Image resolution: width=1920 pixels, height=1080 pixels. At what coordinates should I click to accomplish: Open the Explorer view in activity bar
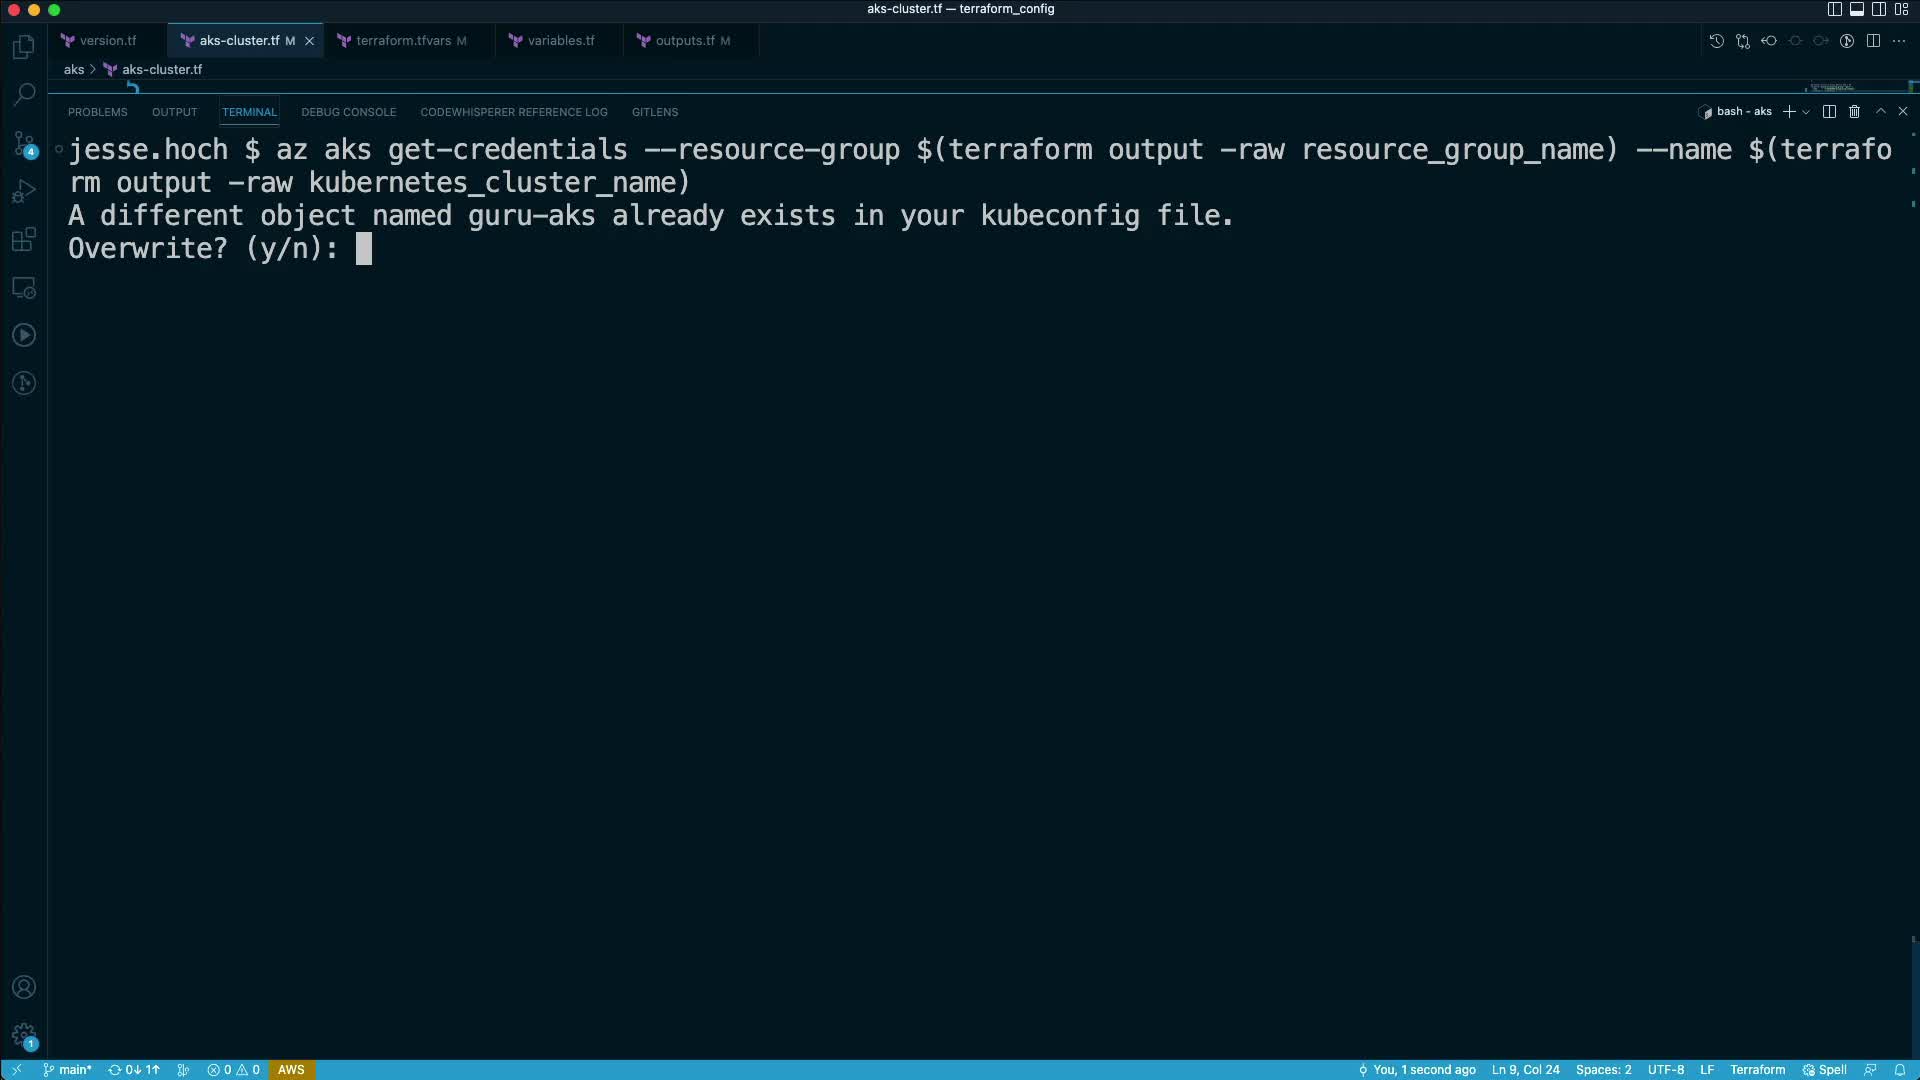(x=24, y=47)
